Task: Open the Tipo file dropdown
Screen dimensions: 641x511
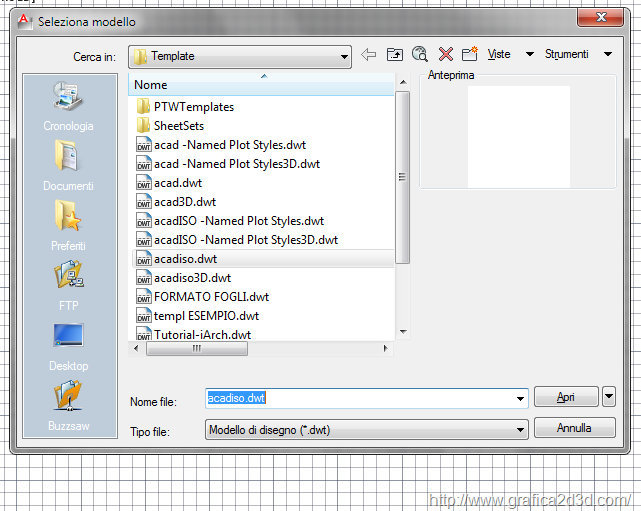Action: coord(520,430)
